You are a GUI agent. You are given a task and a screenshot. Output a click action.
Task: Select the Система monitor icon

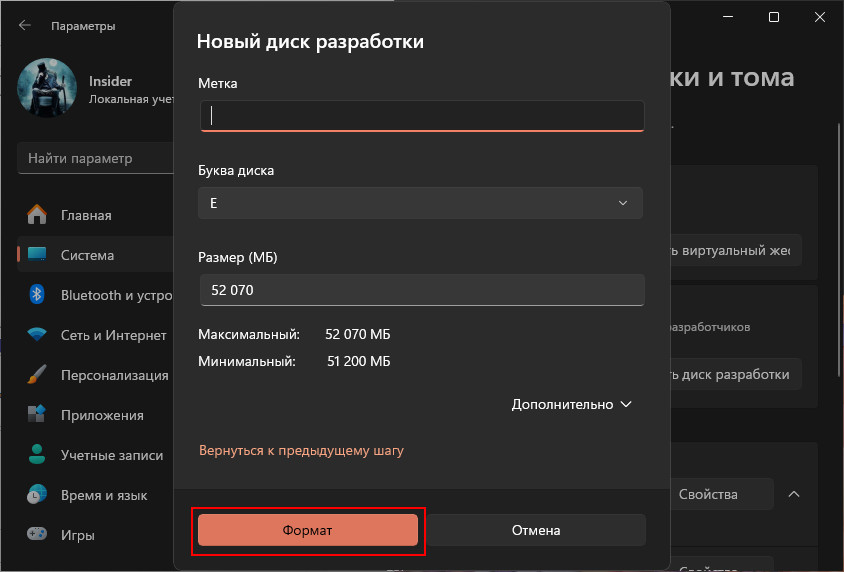[37, 255]
